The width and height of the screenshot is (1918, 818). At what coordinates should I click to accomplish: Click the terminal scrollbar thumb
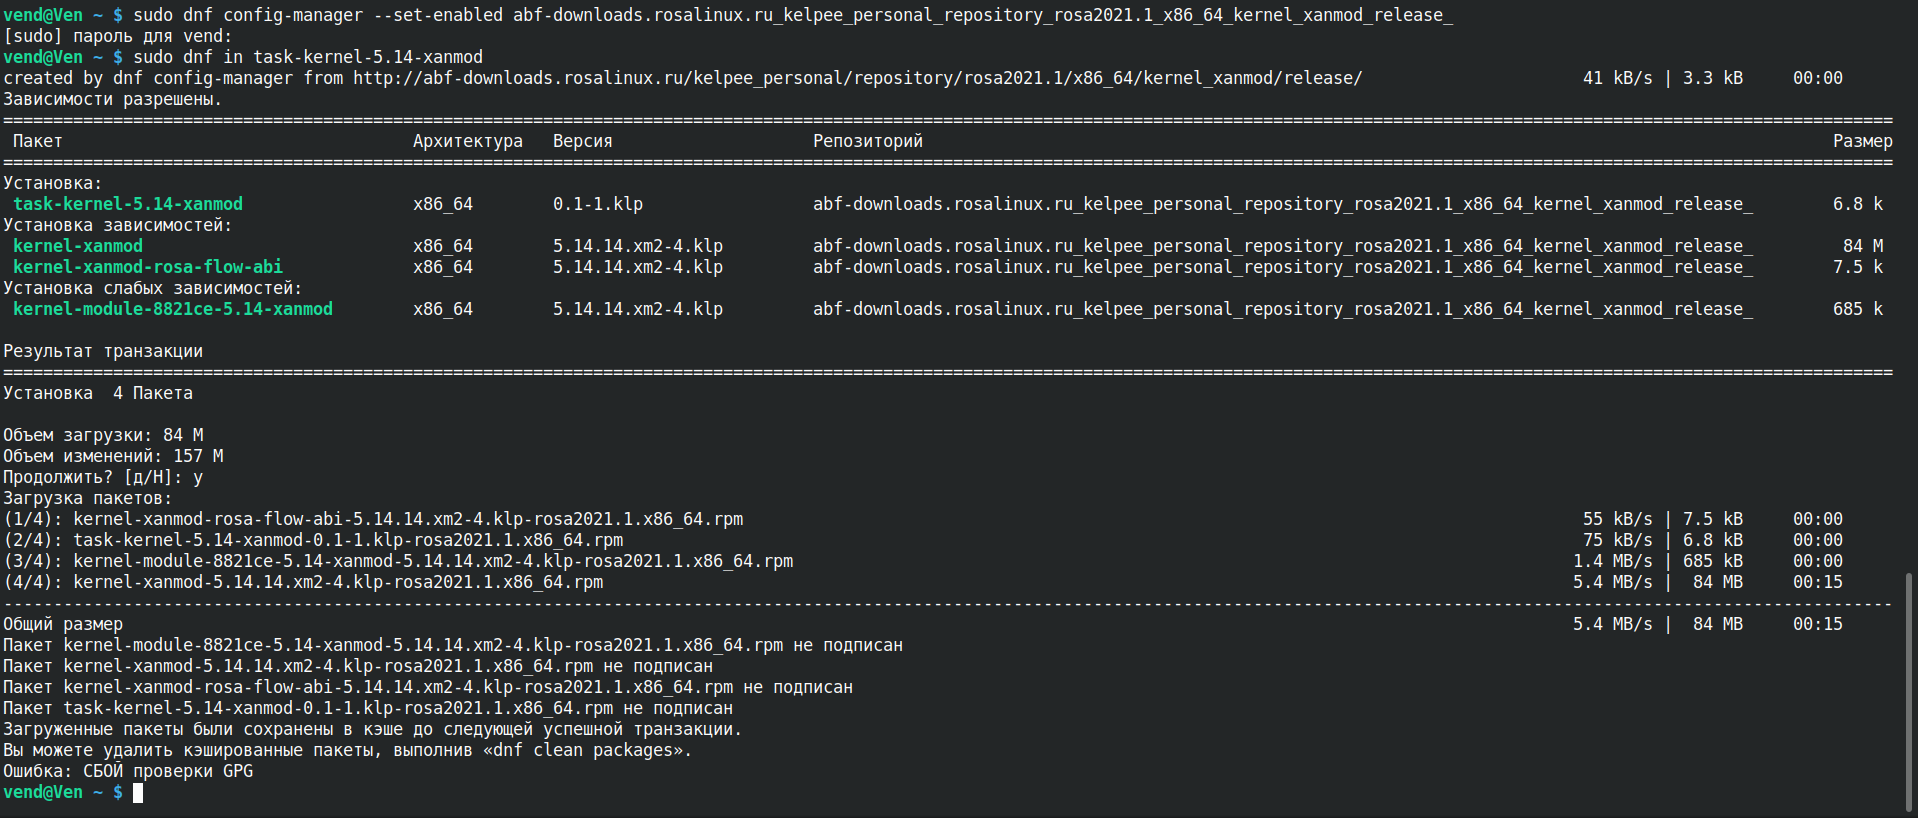(1908, 690)
